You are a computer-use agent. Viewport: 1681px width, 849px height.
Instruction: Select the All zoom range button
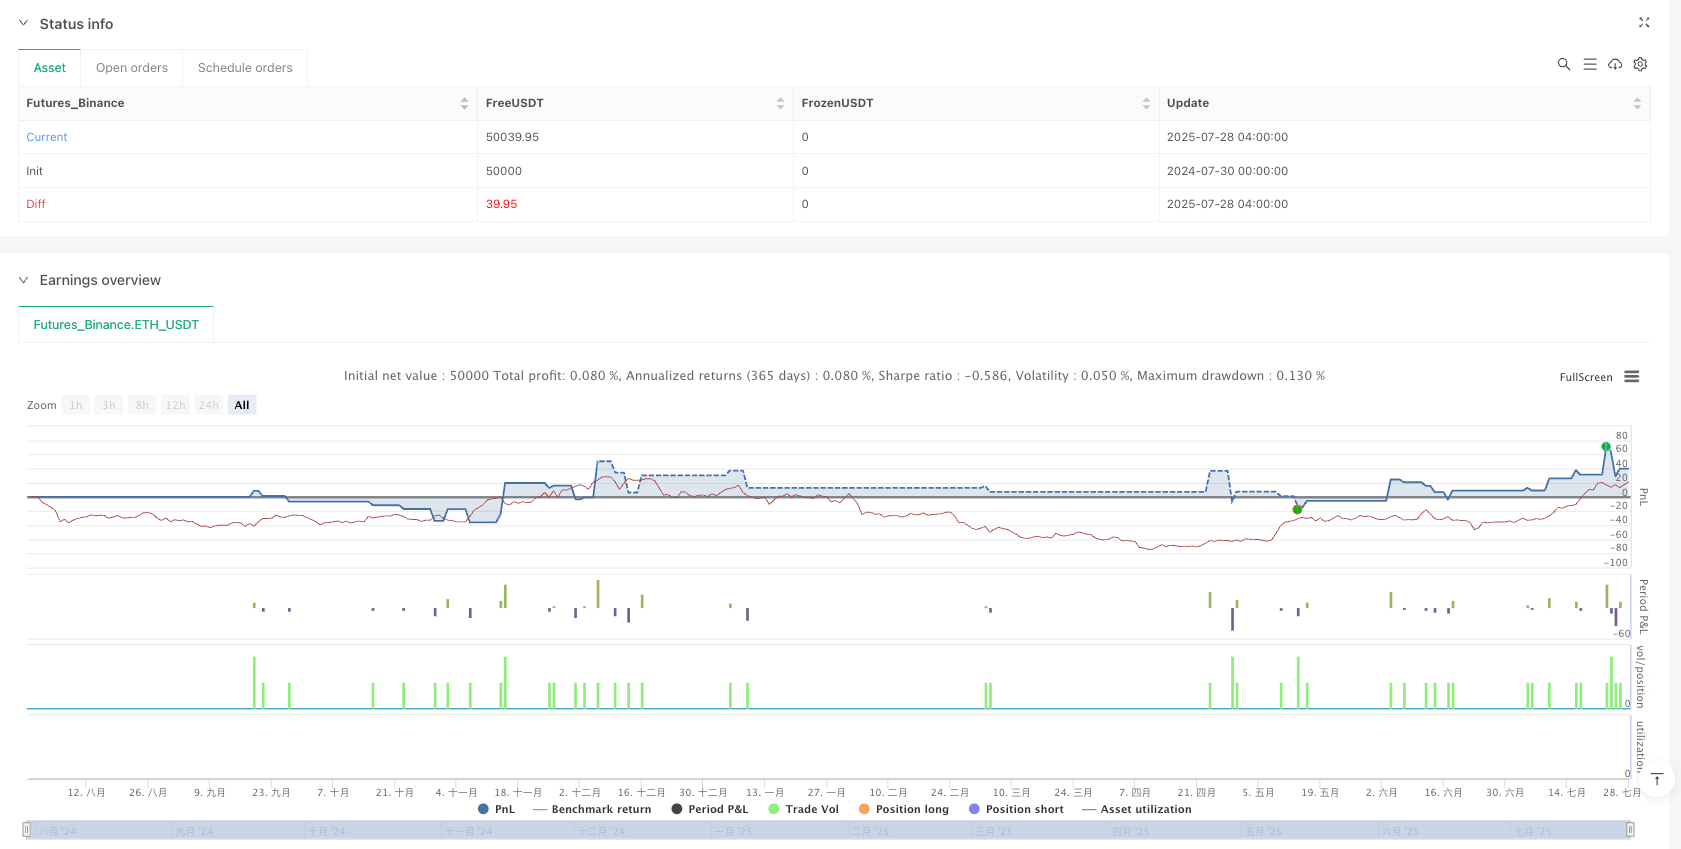[x=242, y=405]
